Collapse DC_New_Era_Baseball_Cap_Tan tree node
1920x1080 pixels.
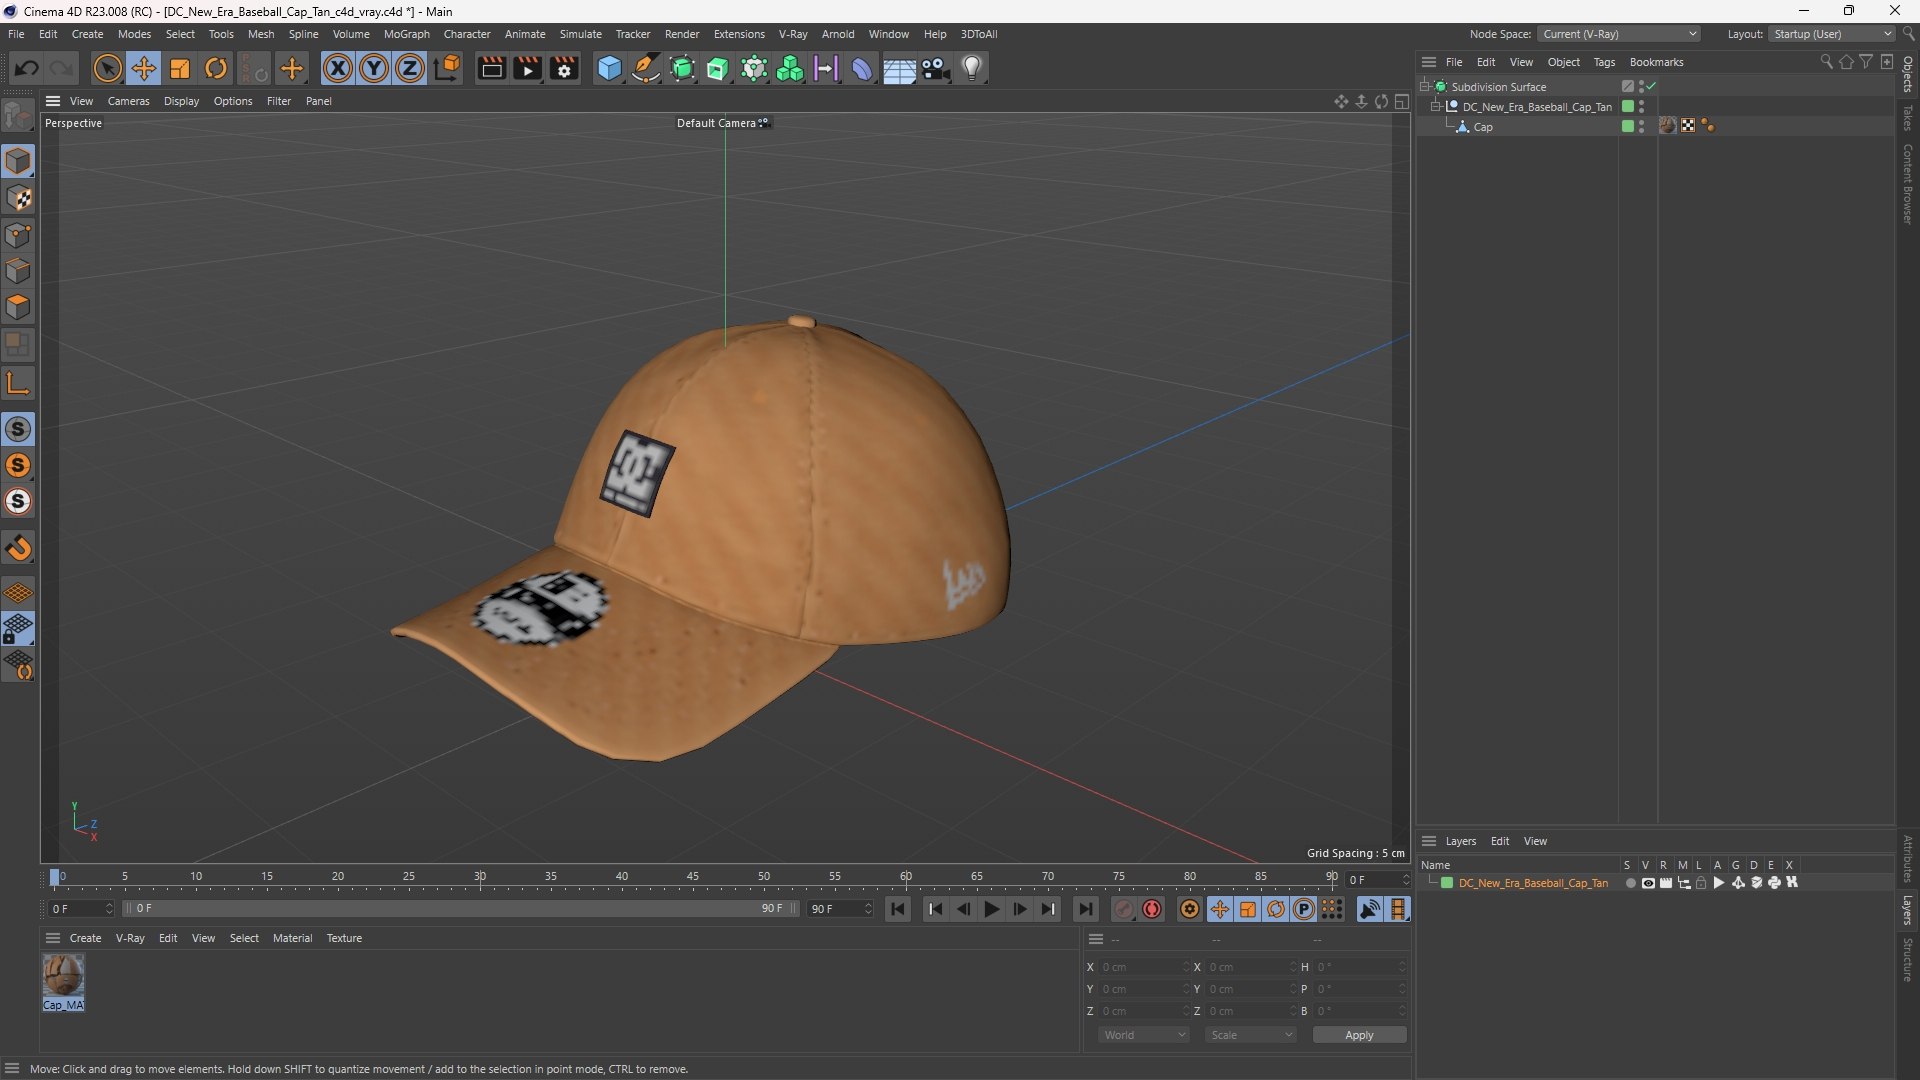tap(1435, 106)
